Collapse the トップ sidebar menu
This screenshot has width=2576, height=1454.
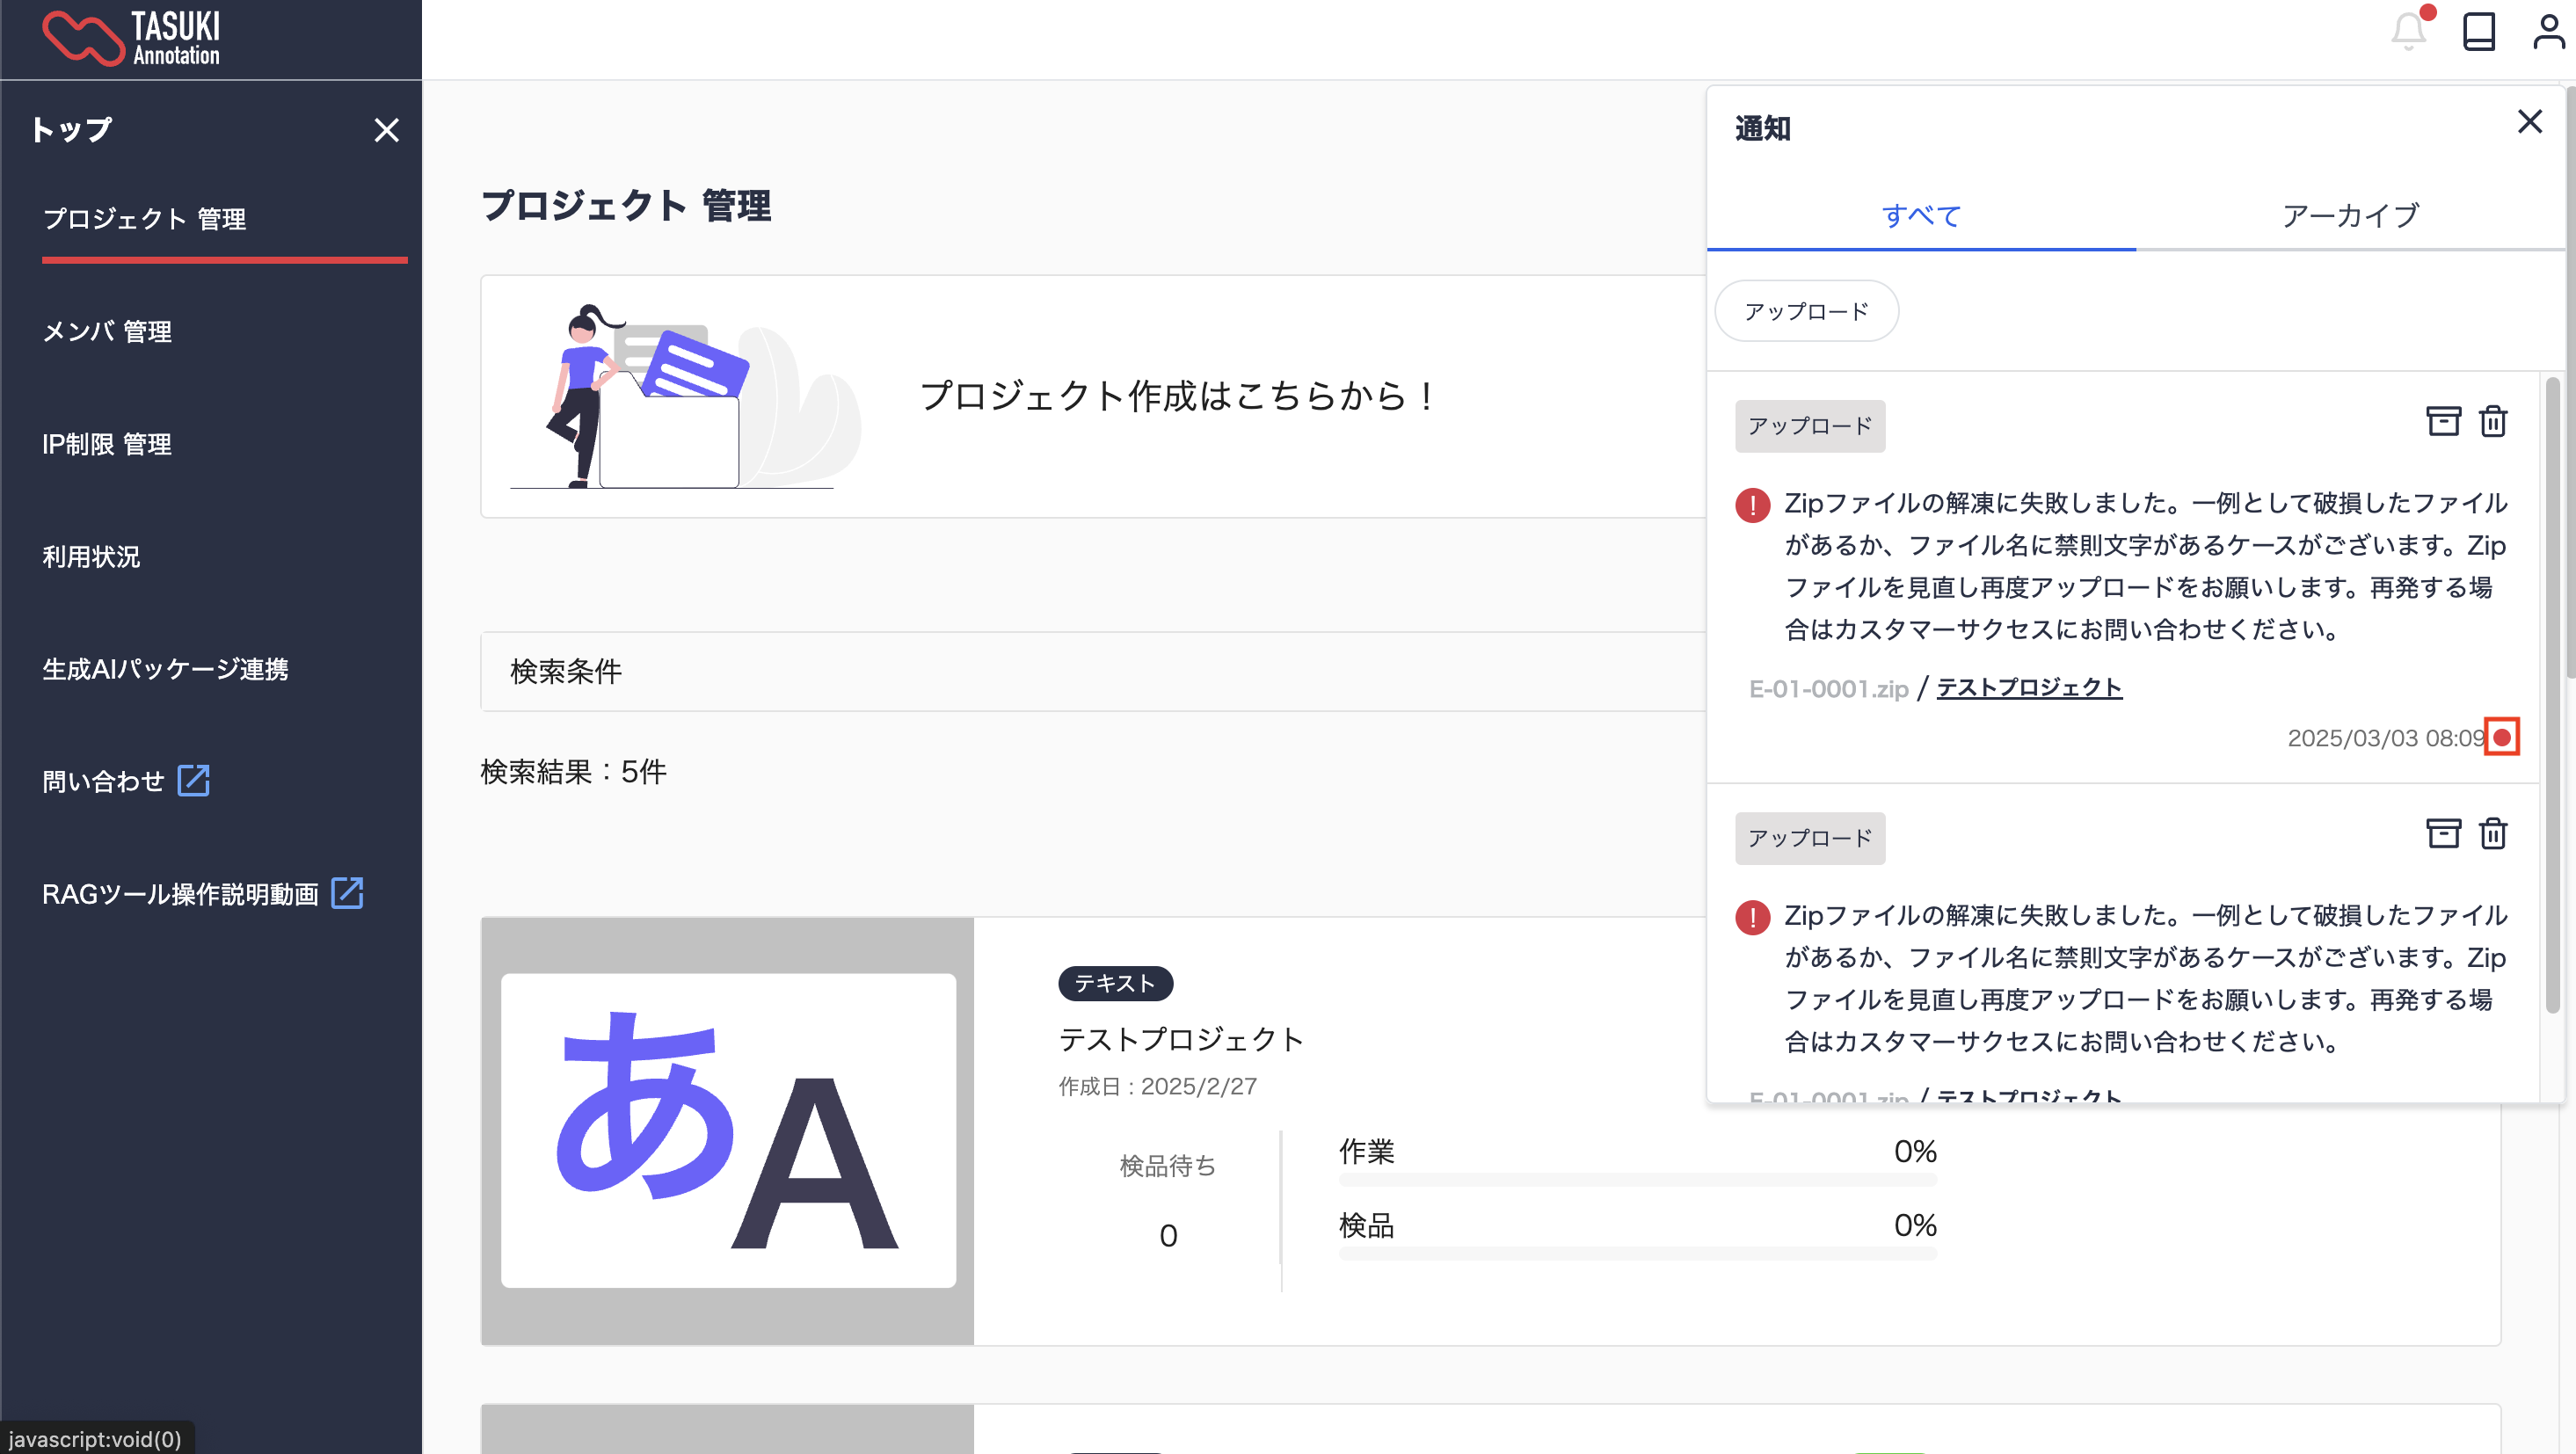[386, 130]
